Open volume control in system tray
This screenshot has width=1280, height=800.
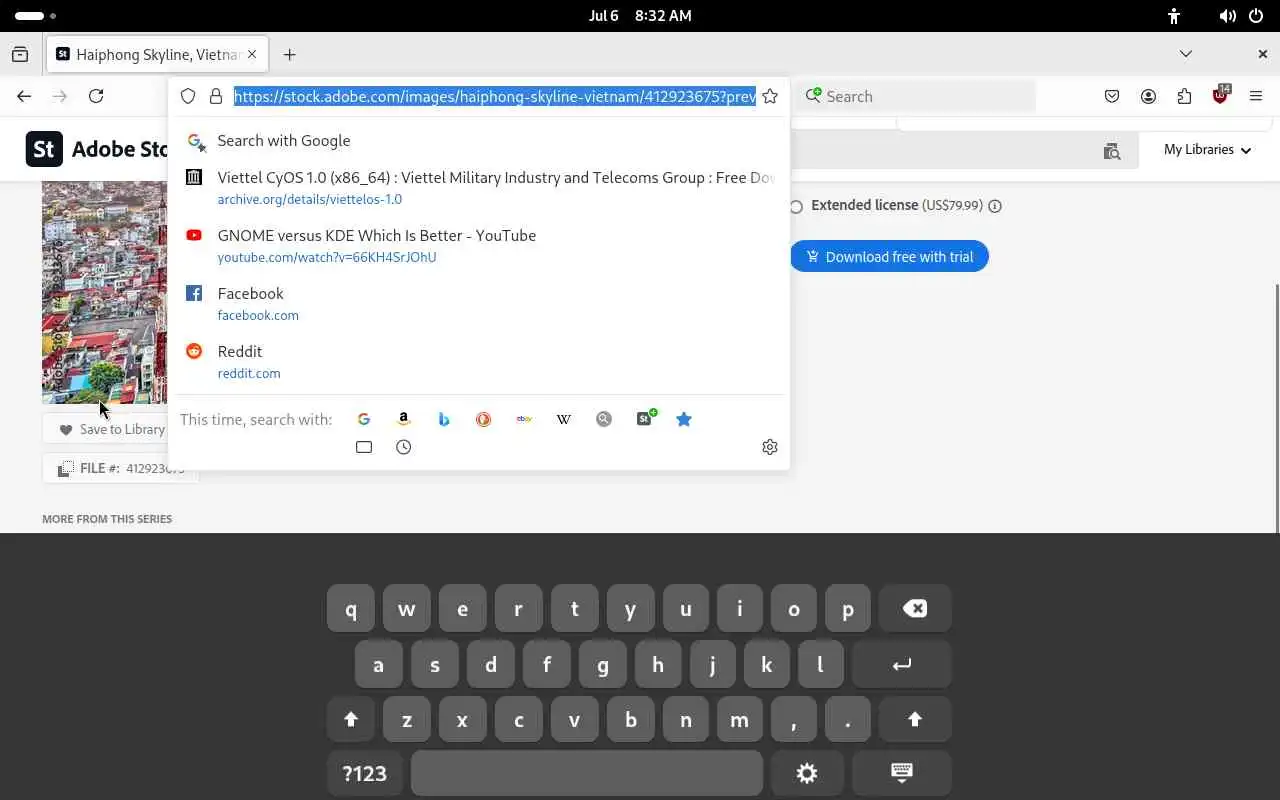(1228, 16)
